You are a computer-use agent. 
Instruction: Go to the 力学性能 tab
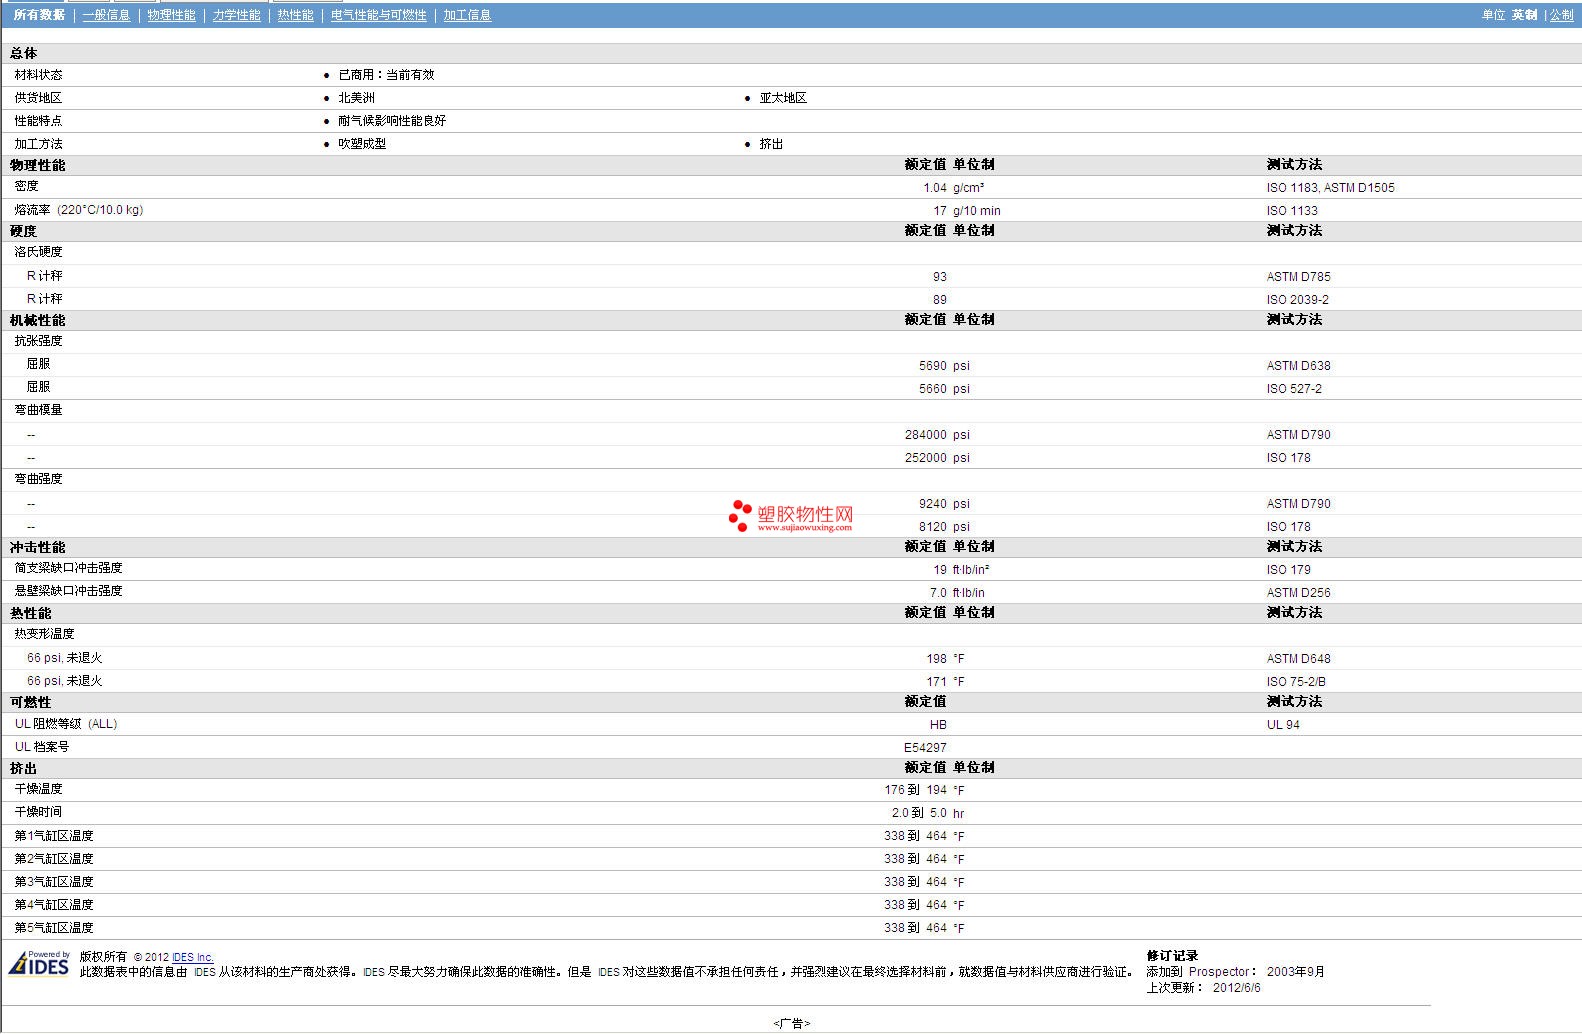pos(236,15)
